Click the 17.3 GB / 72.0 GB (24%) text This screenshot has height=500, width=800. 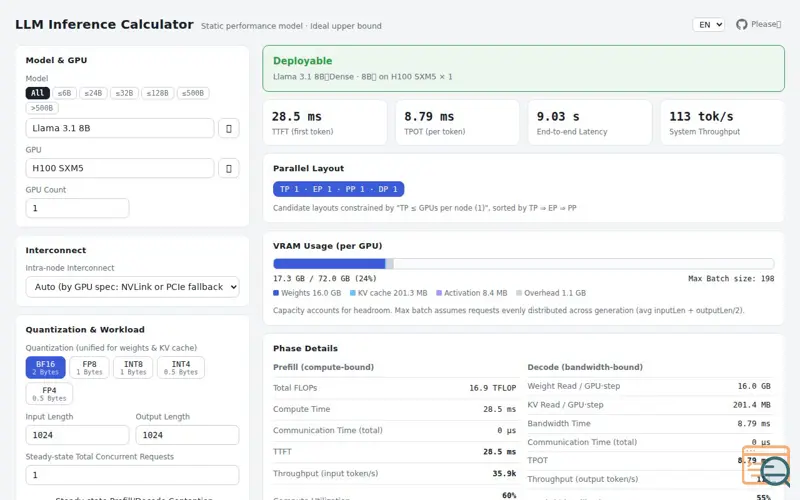pyautogui.click(x=324, y=279)
